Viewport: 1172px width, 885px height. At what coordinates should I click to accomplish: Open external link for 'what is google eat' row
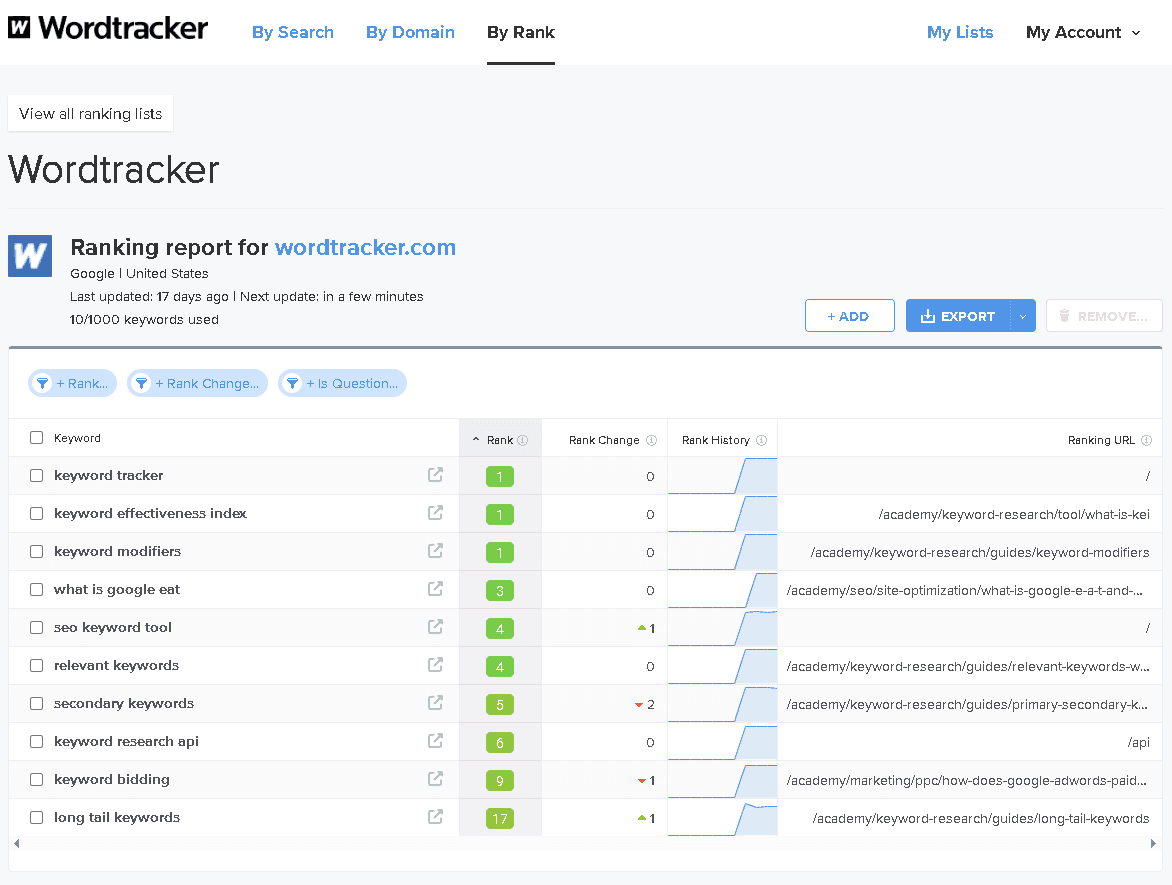coord(435,589)
